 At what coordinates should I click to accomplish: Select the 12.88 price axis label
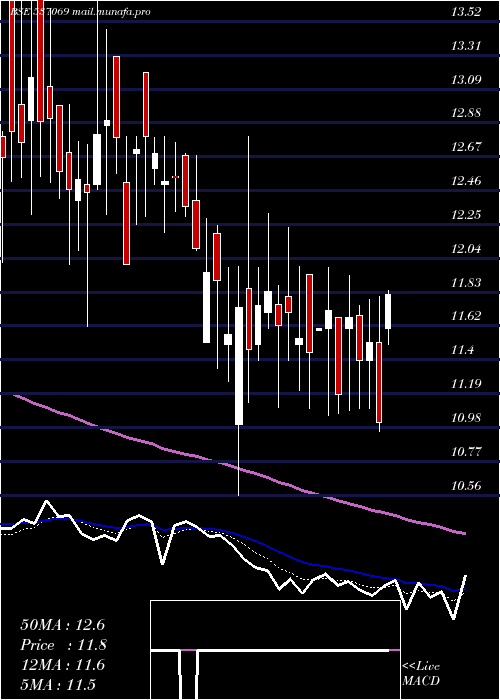point(466,113)
